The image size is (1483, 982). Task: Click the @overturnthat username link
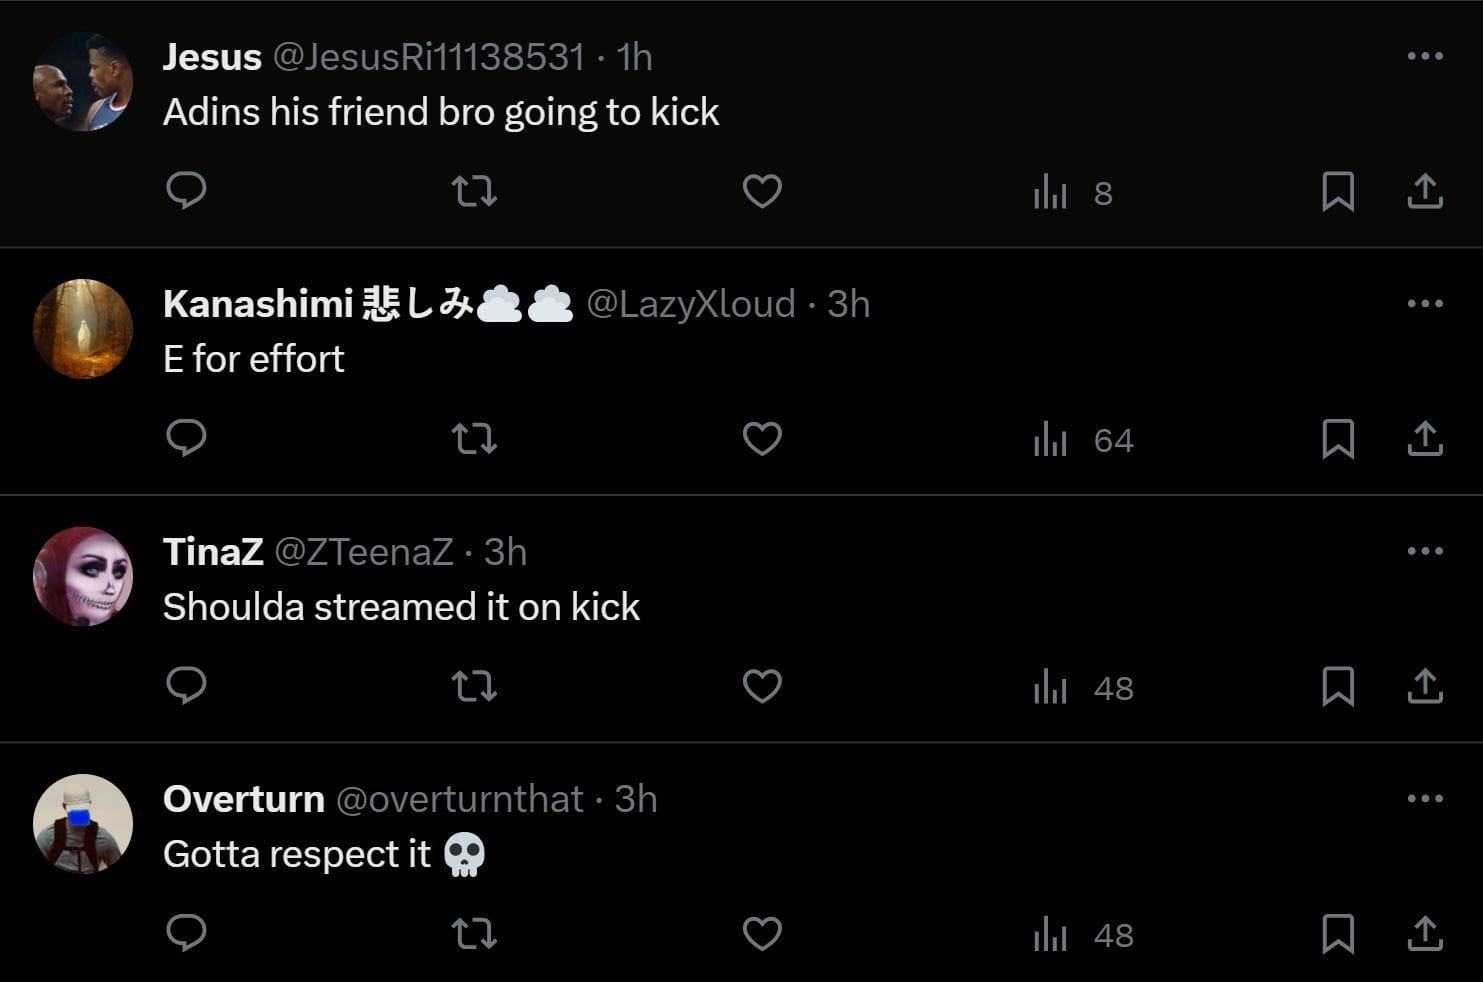[459, 799]
